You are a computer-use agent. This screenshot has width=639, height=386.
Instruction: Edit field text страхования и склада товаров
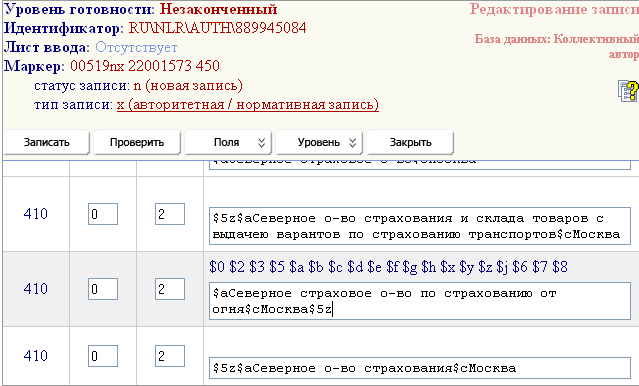(x=420, y=226)
